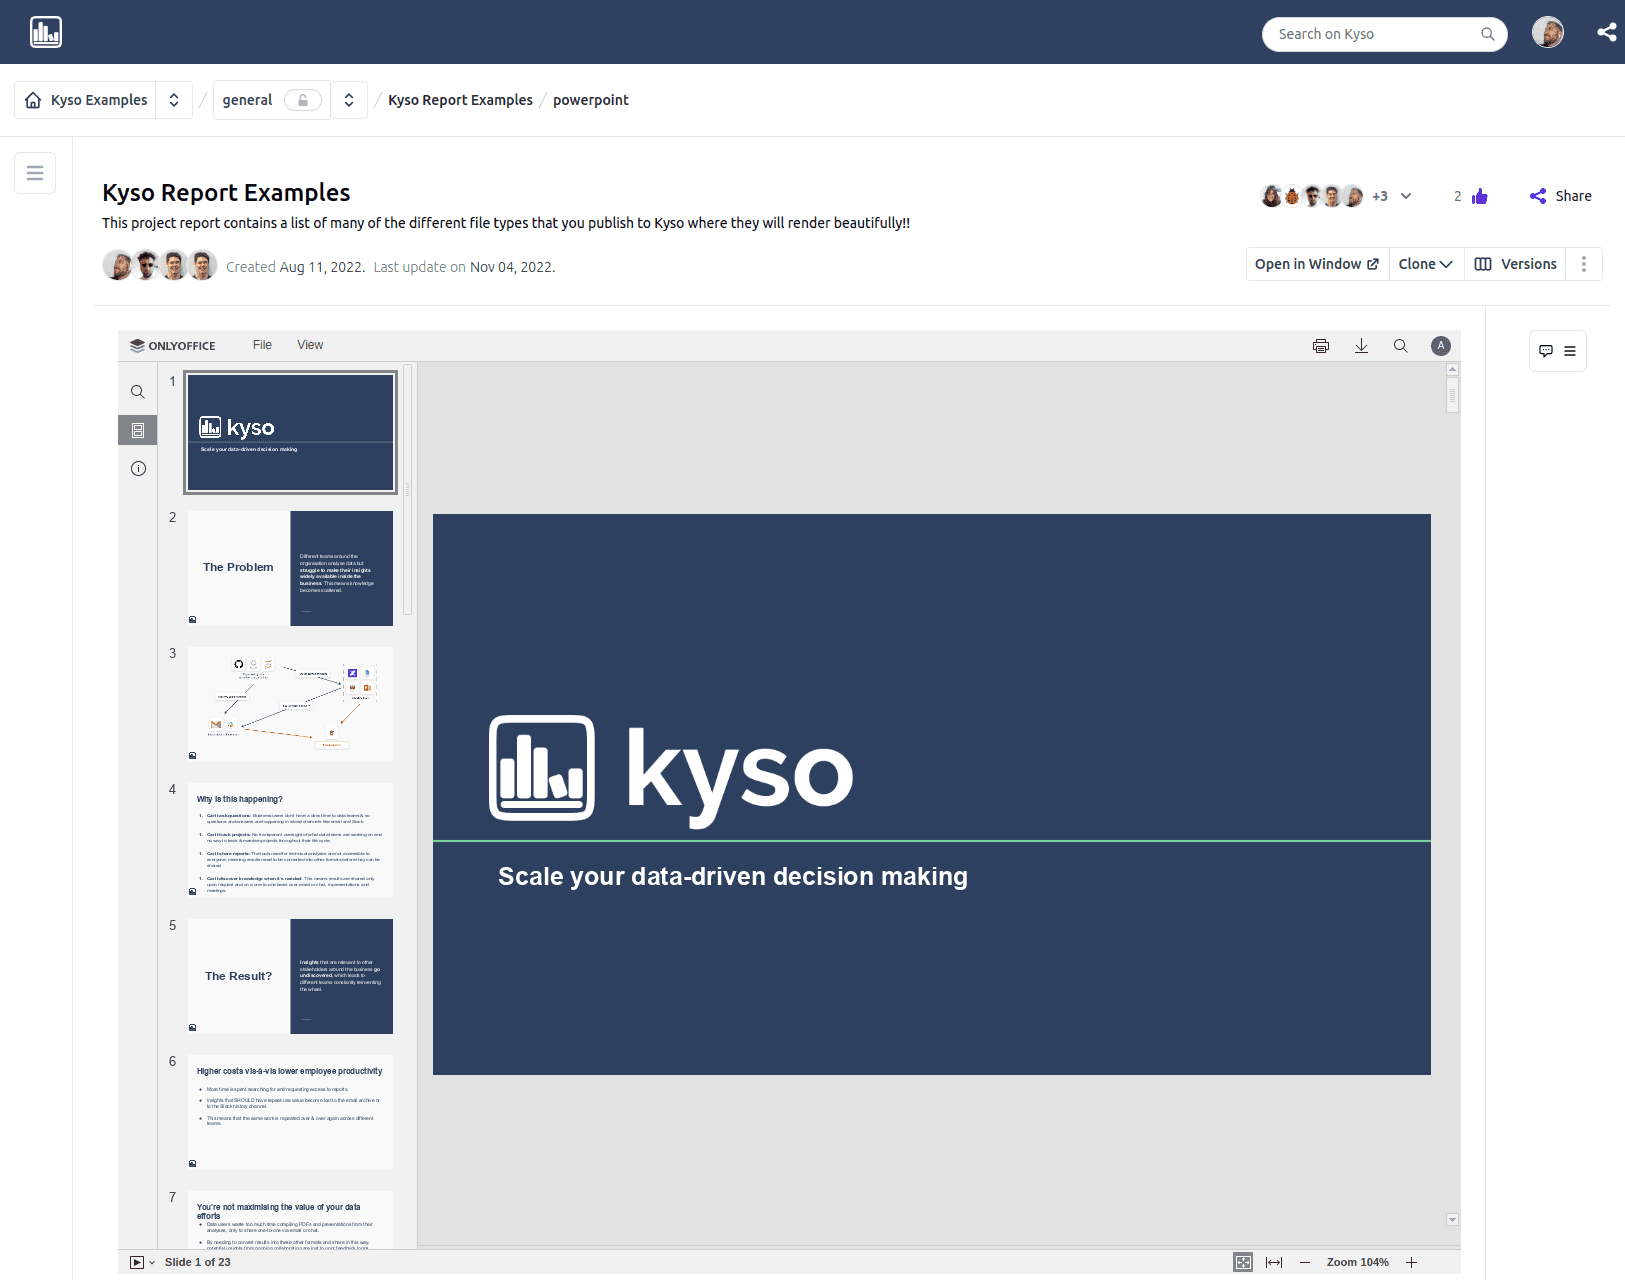Screen dimensions: 1625x1280
Task: Click the scroll up arrow of the slide view
Action: pyautogui.click(x=1452, y=369)
